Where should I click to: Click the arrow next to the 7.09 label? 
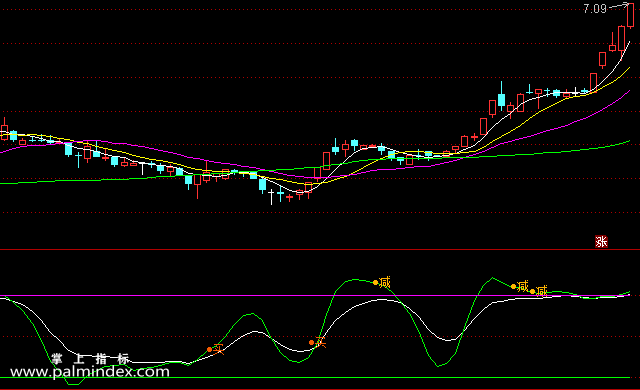pos(619,6)
